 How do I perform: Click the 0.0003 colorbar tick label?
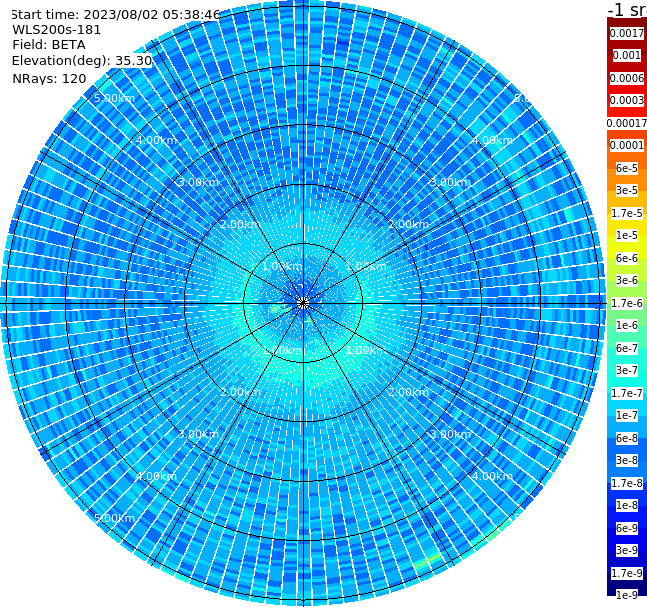(x=627, y=100)
